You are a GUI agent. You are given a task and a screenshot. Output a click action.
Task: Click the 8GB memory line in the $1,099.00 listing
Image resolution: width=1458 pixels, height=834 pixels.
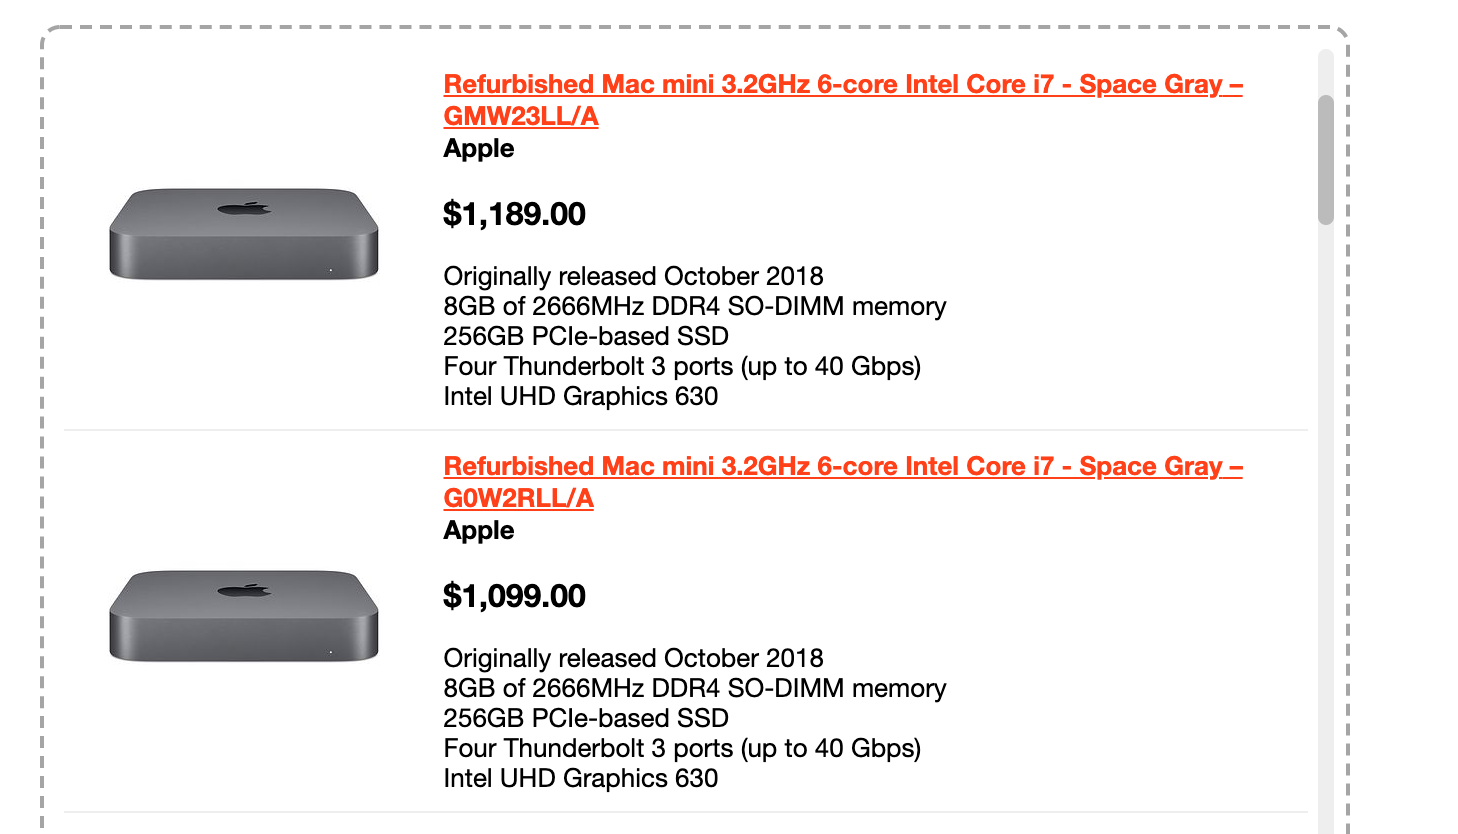[x=694, y=688]
